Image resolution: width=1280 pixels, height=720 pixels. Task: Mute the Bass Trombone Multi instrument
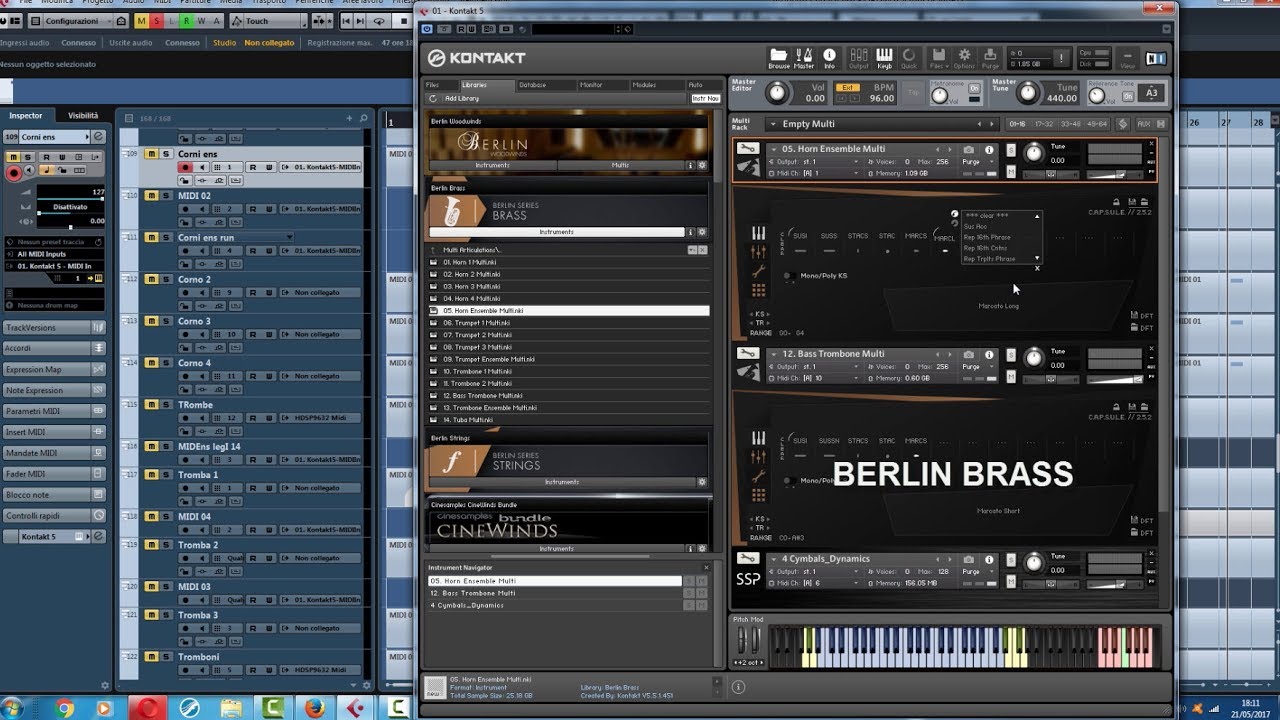point(1011,377)
